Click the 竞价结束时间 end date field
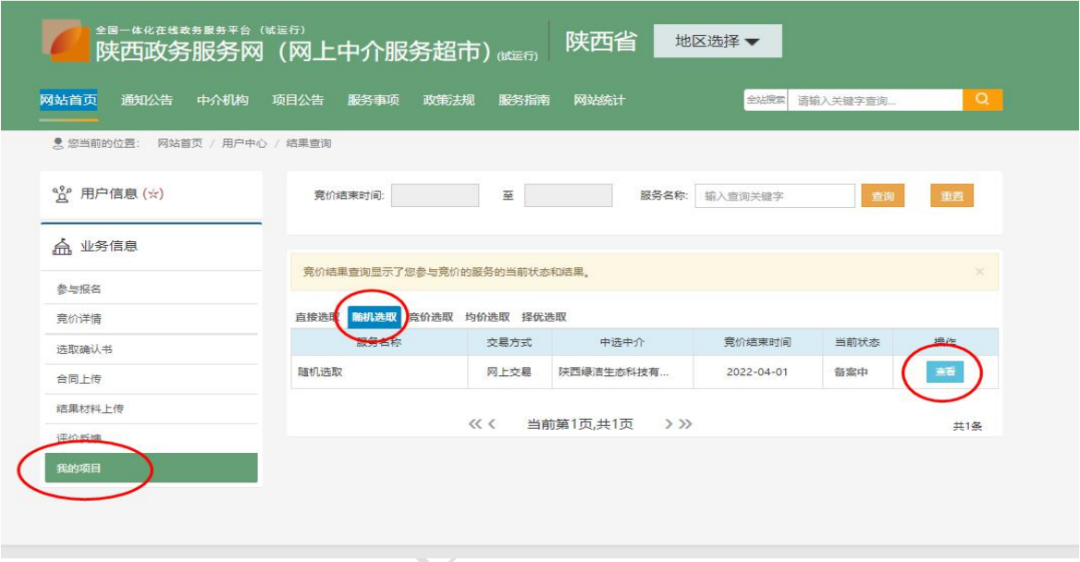 pyautogui.click(x=568, y=196)
